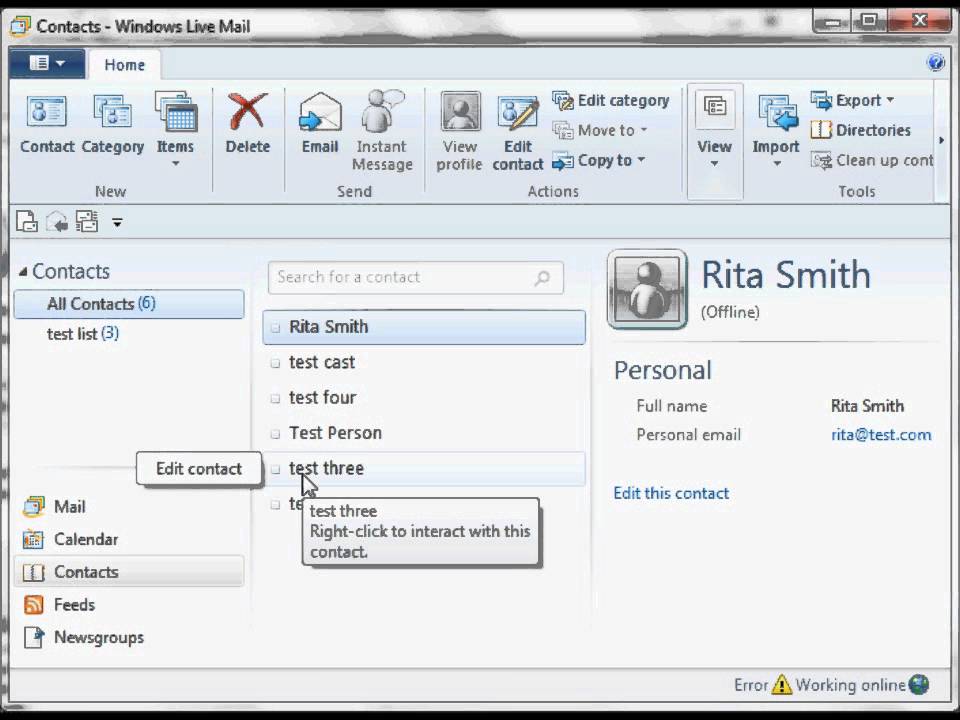The image size is (960, 720).
Task: Open Directories
Action: click(861, 130)
